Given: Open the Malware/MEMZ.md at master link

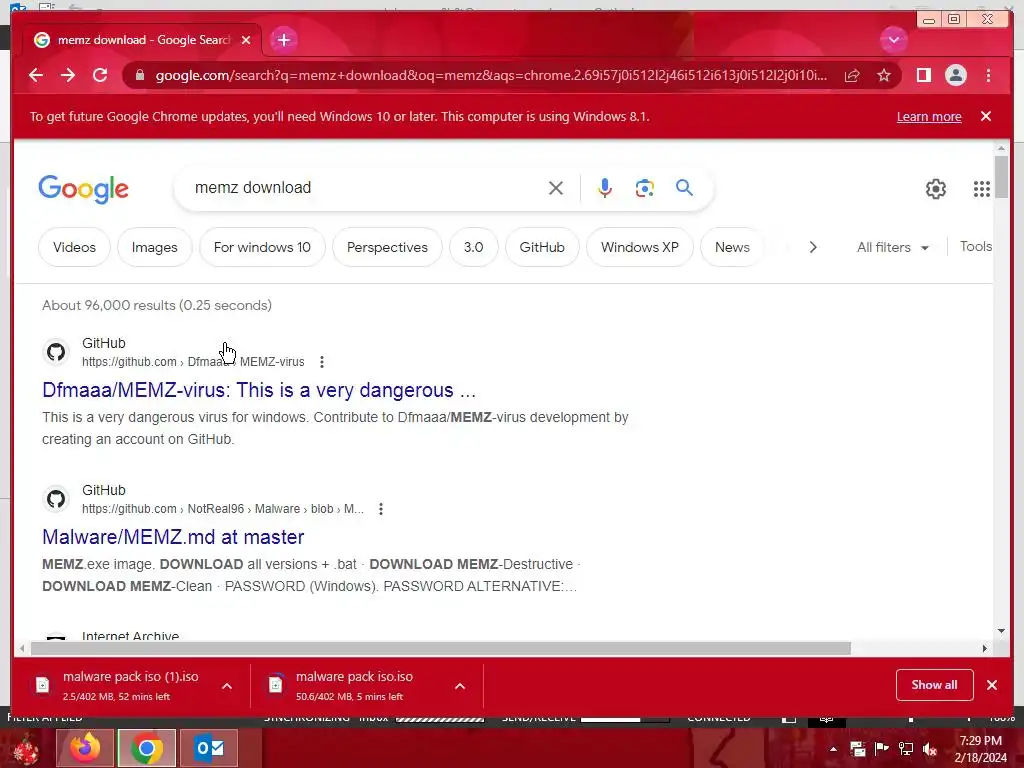Looking at the screenshot, I should click(x=173, y=537).
